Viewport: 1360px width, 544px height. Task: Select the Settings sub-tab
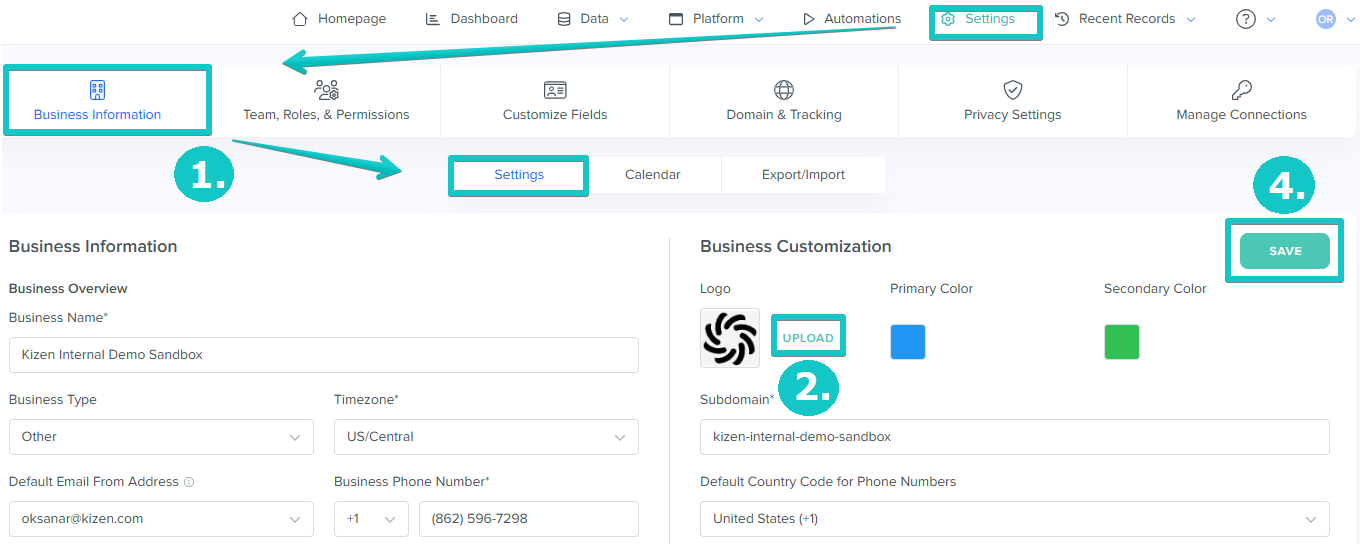pos(519,175)
